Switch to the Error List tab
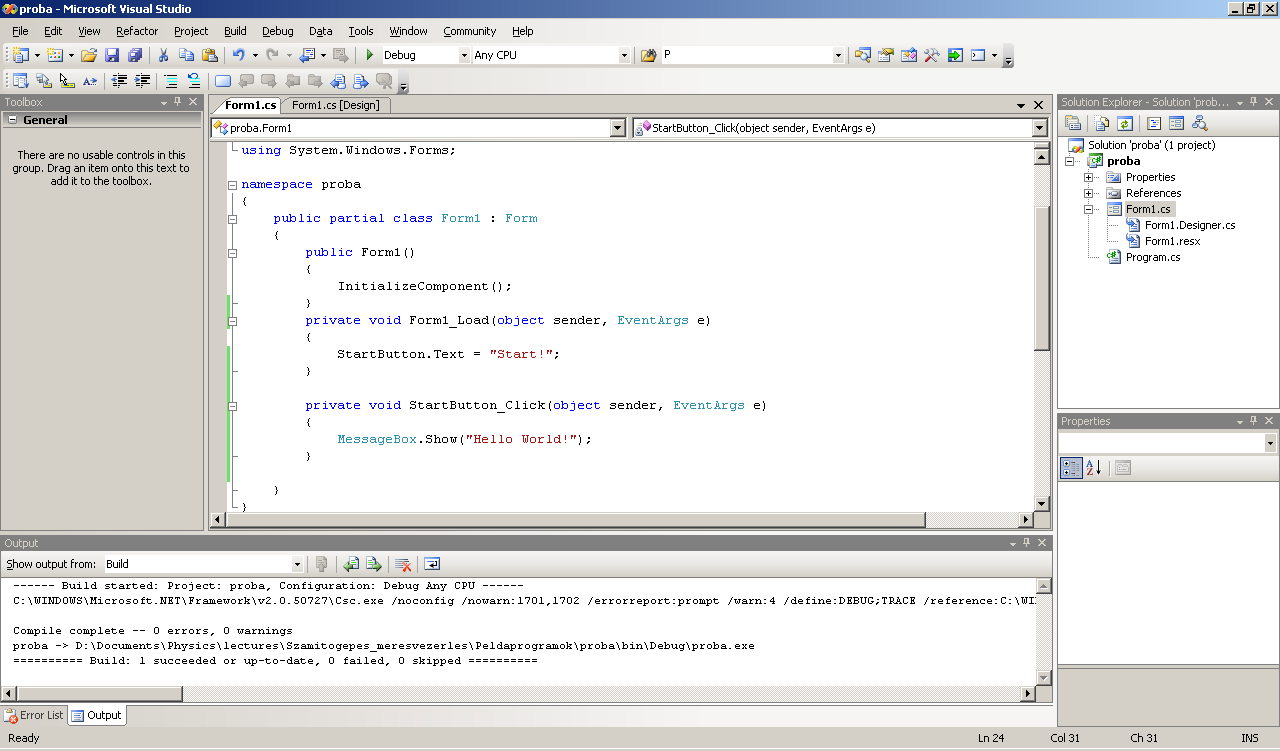The image size is (1280, 751). click(34, 715)
